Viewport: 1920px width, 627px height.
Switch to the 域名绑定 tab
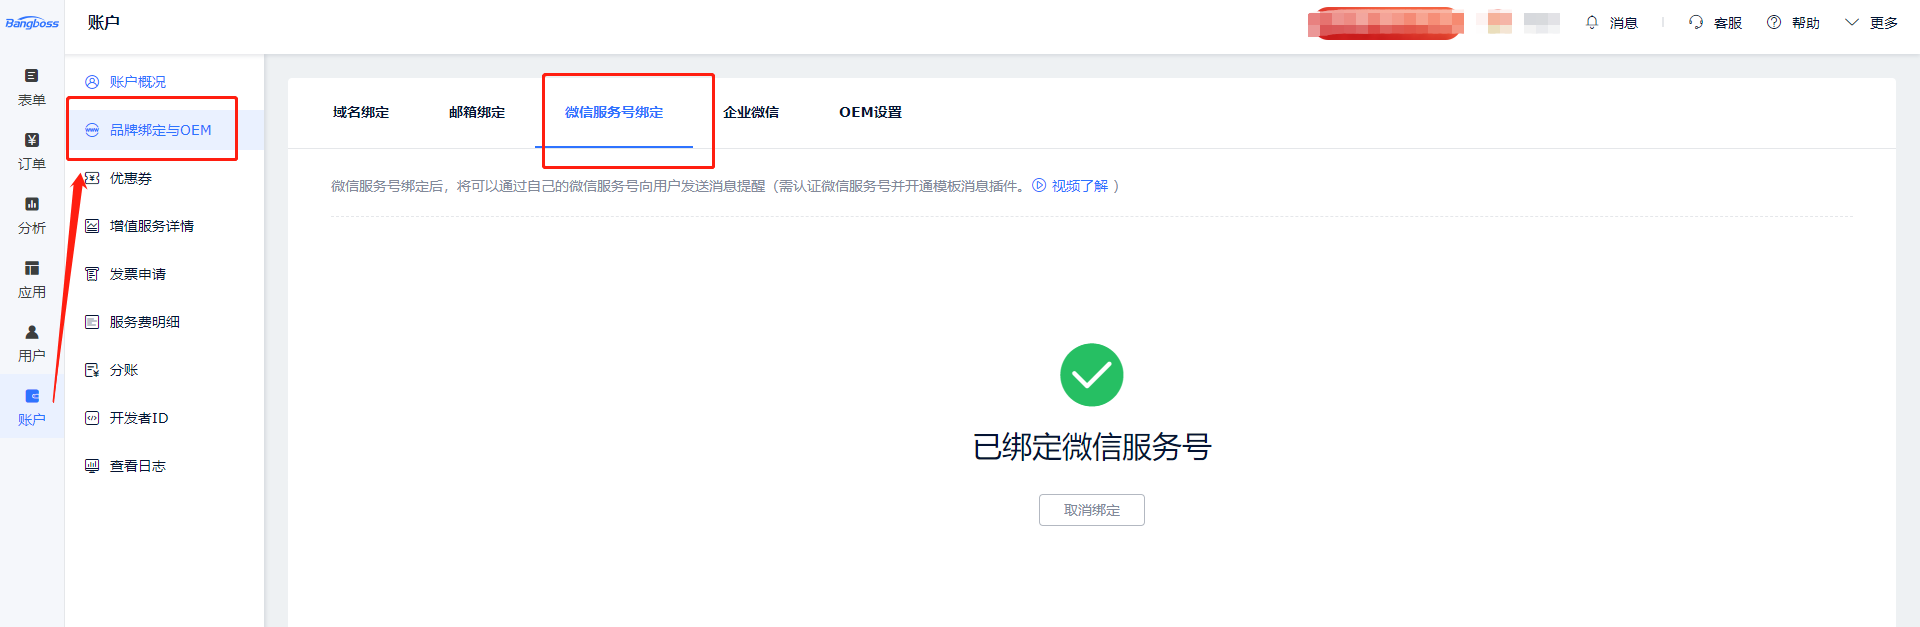pyautogui.click(x=361, y=112)
